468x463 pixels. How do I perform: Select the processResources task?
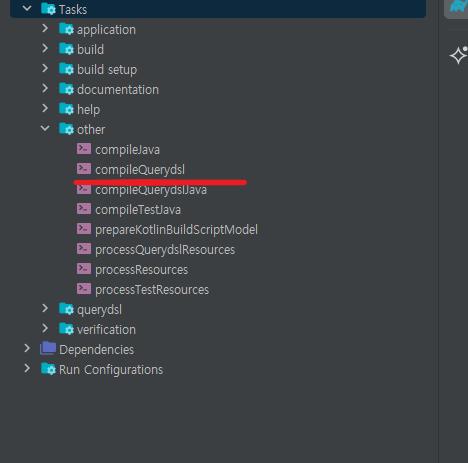142,270
